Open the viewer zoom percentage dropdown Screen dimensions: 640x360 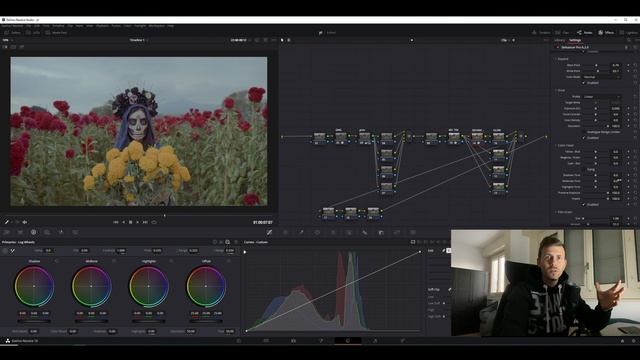(x=7, y=40)
